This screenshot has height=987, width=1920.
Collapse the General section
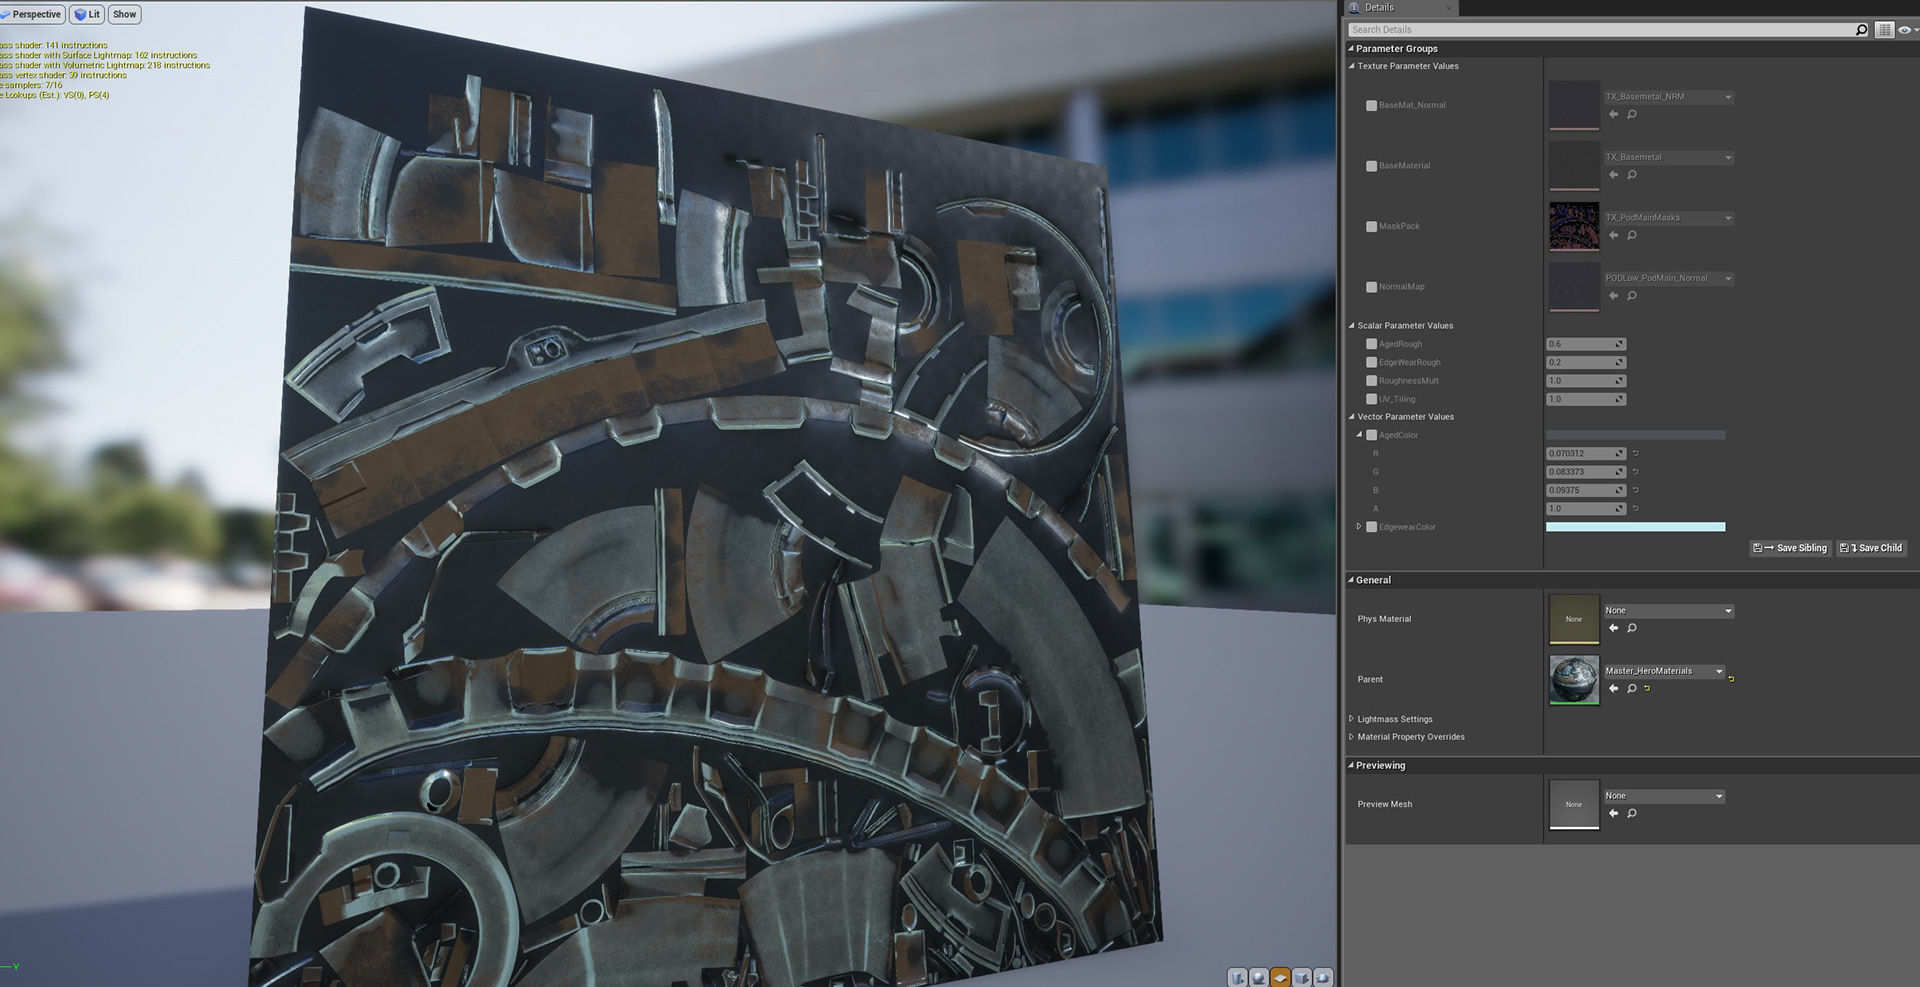point(1350,580)
